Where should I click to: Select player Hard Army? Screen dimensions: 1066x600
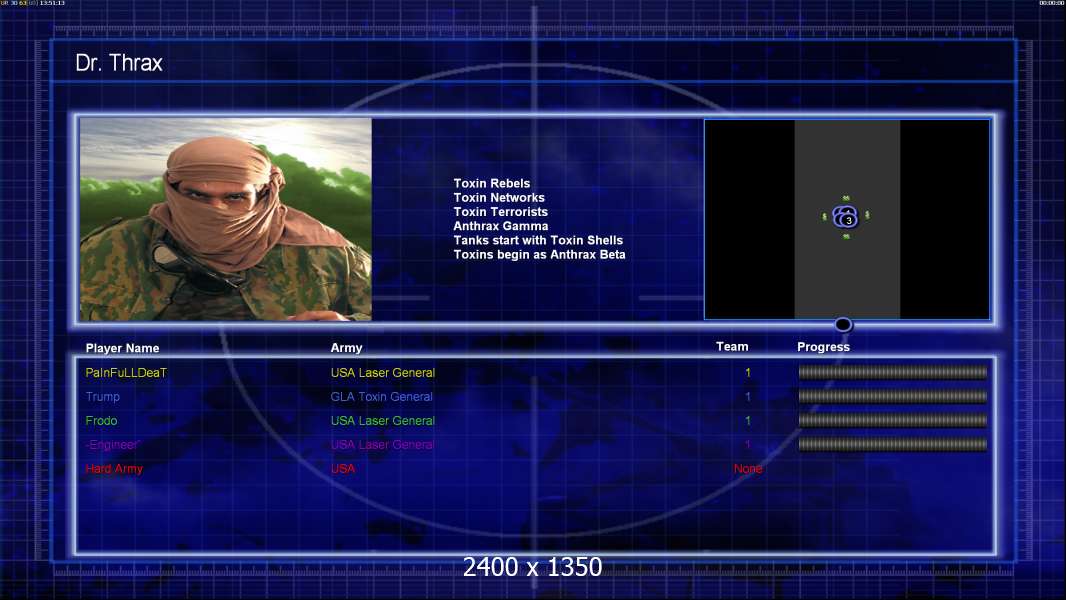(114, 469)
